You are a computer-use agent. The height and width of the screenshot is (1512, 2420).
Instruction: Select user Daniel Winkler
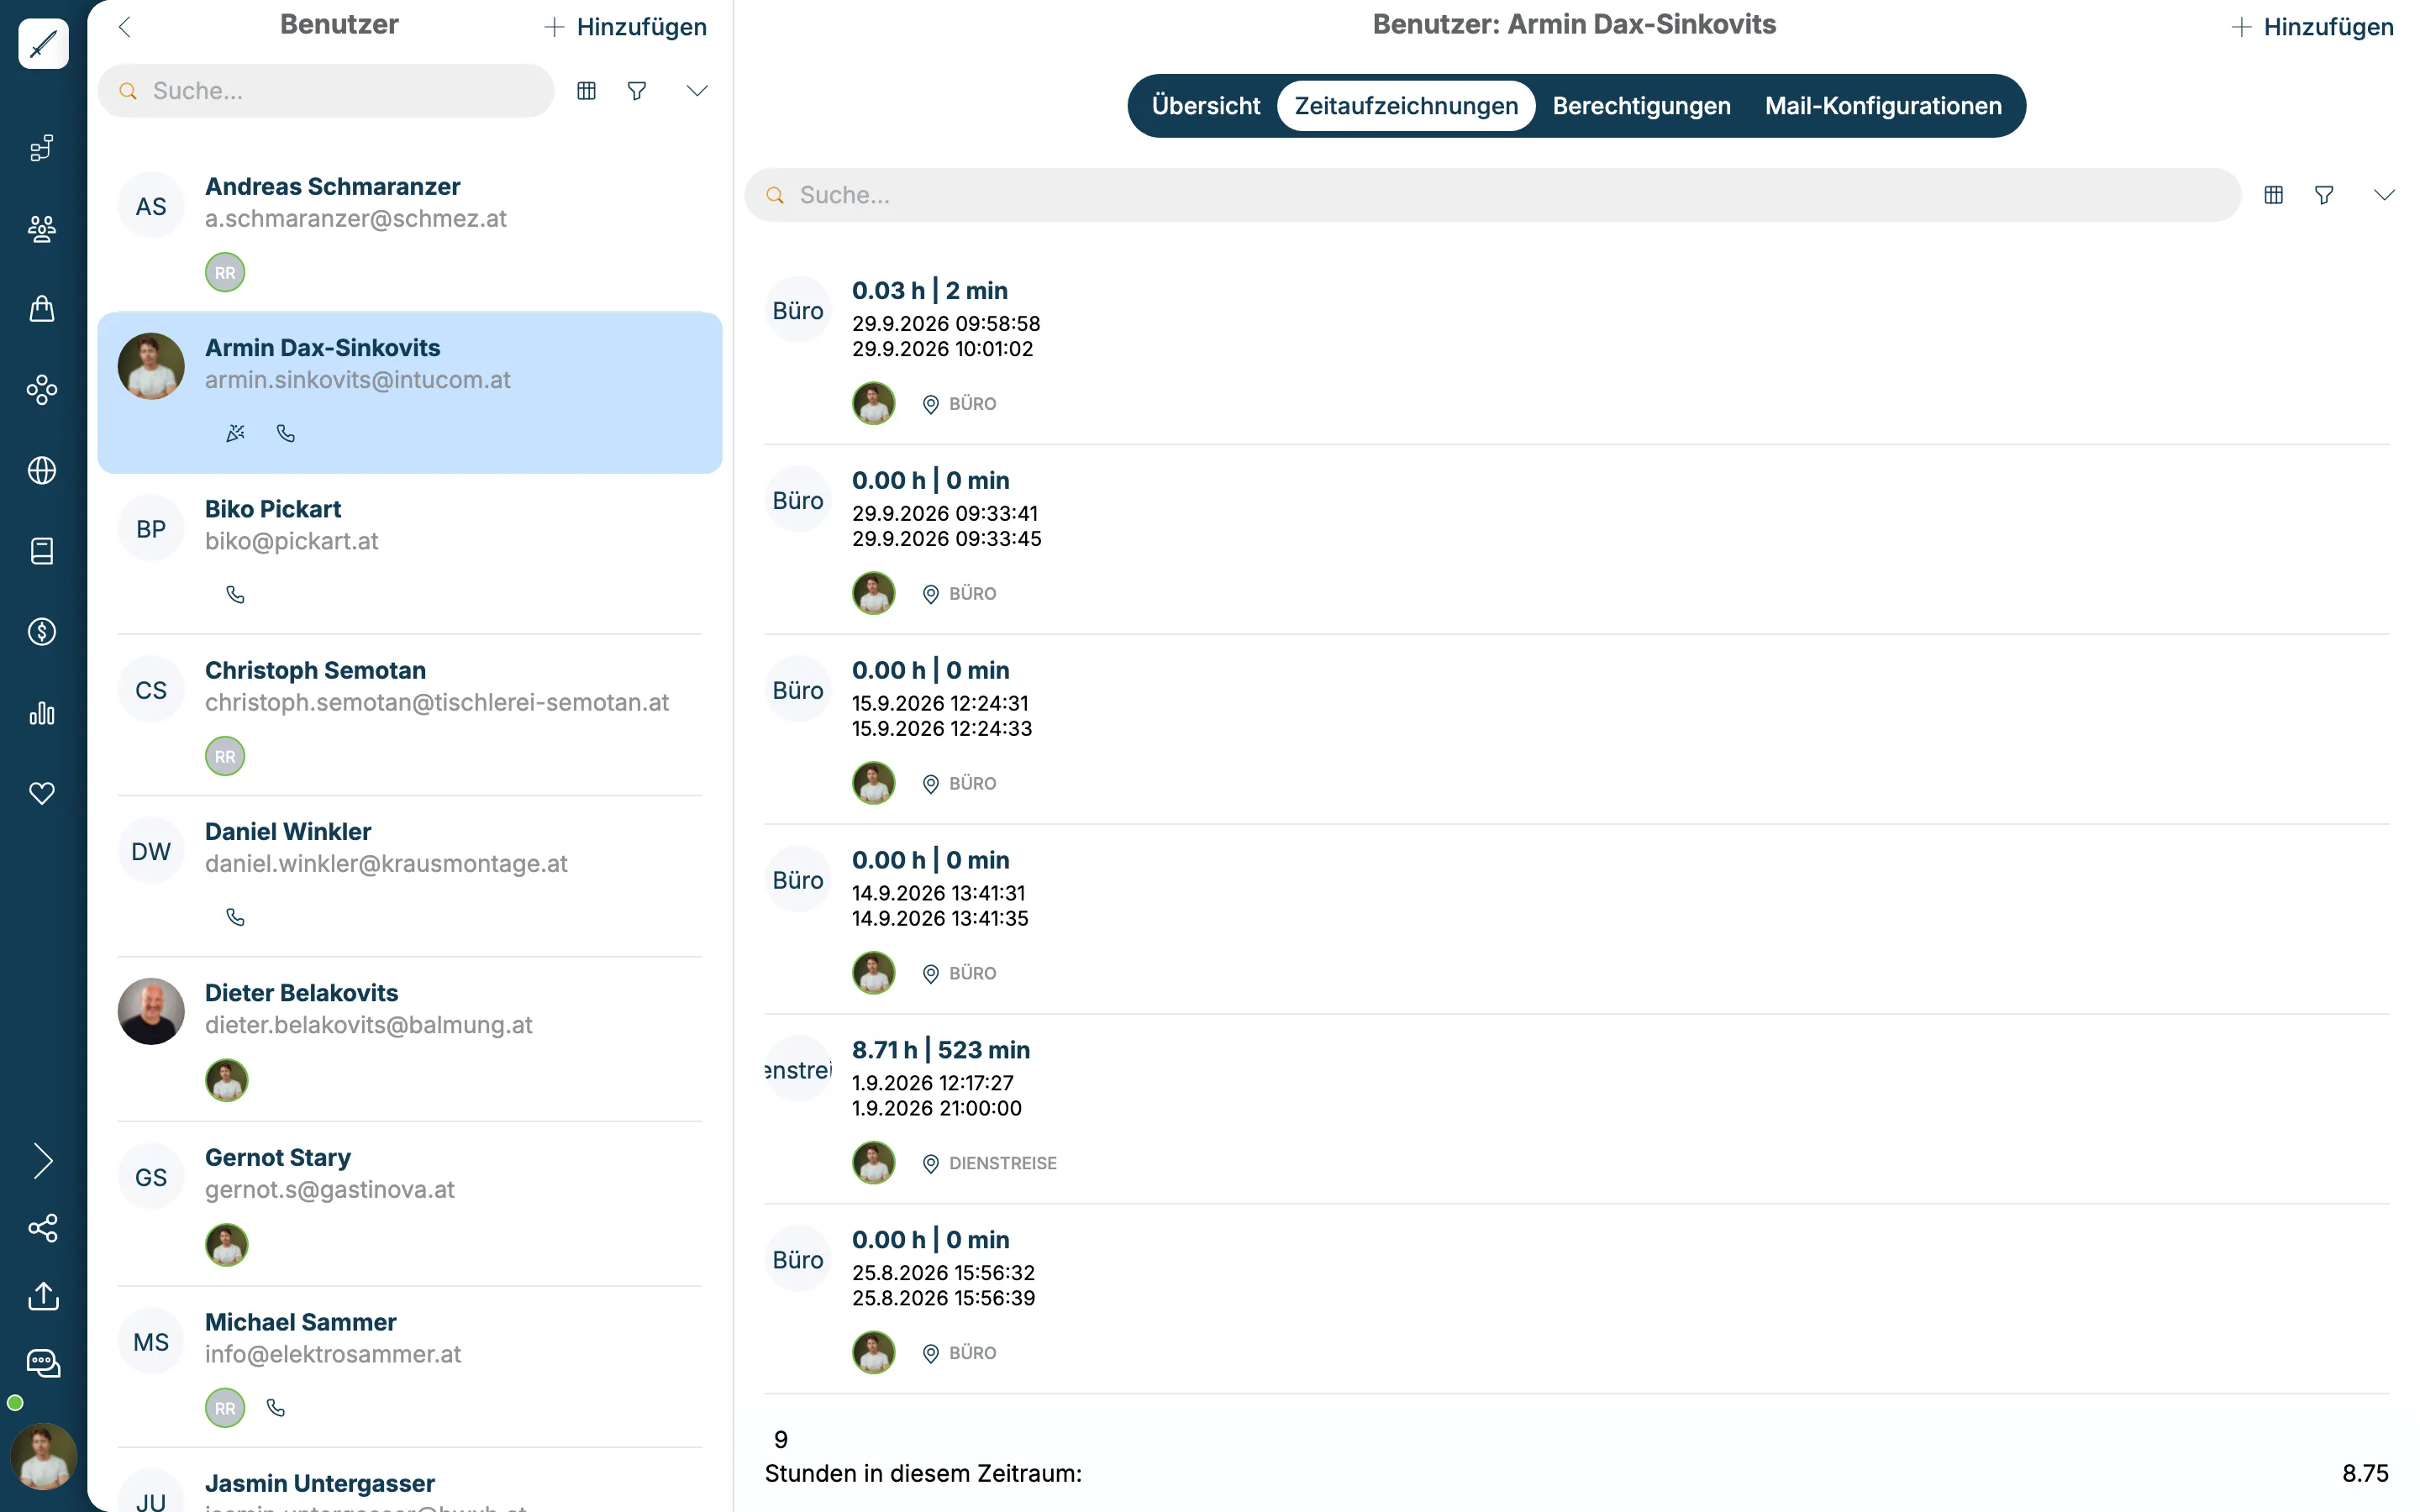(x=410, y=876)
